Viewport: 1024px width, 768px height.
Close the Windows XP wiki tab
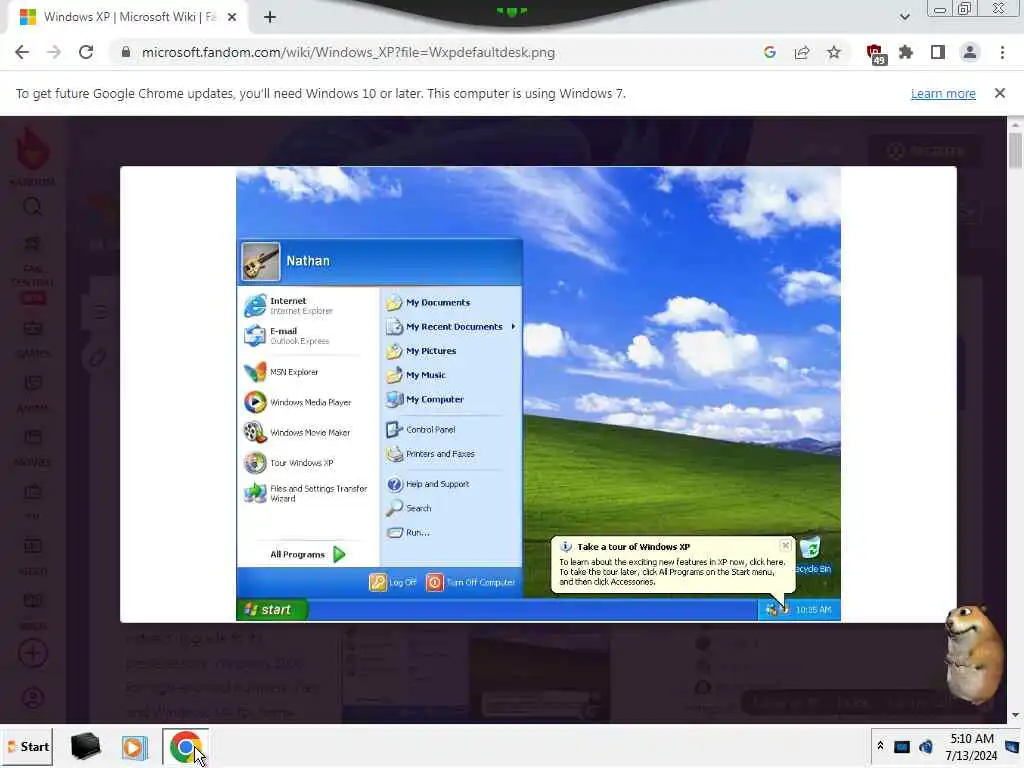[232, 18]
